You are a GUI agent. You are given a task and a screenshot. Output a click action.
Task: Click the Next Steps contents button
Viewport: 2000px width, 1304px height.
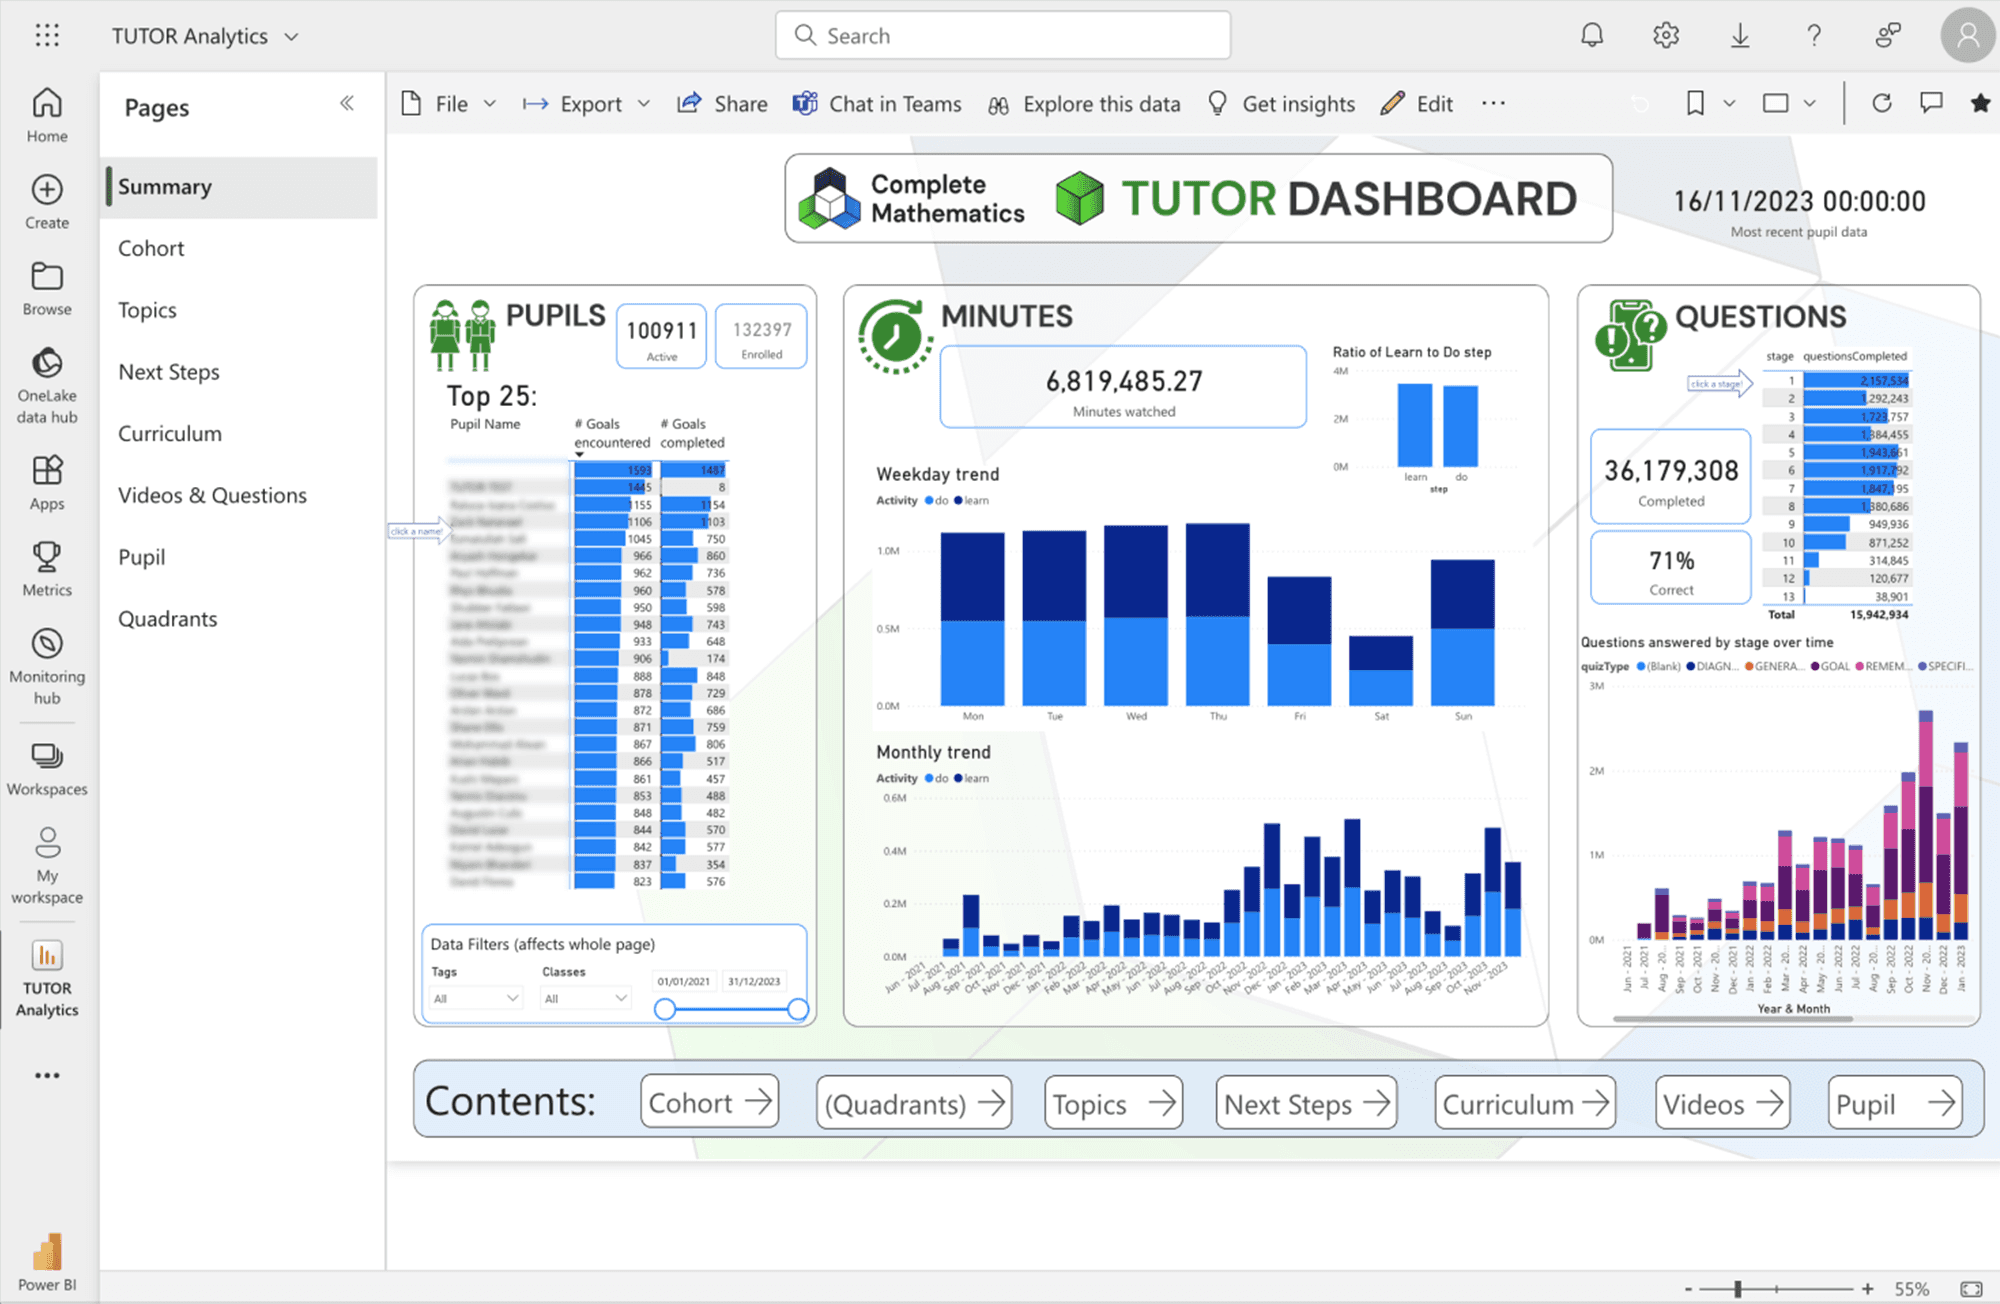pyautogui.click(x=1305, y=1103)
